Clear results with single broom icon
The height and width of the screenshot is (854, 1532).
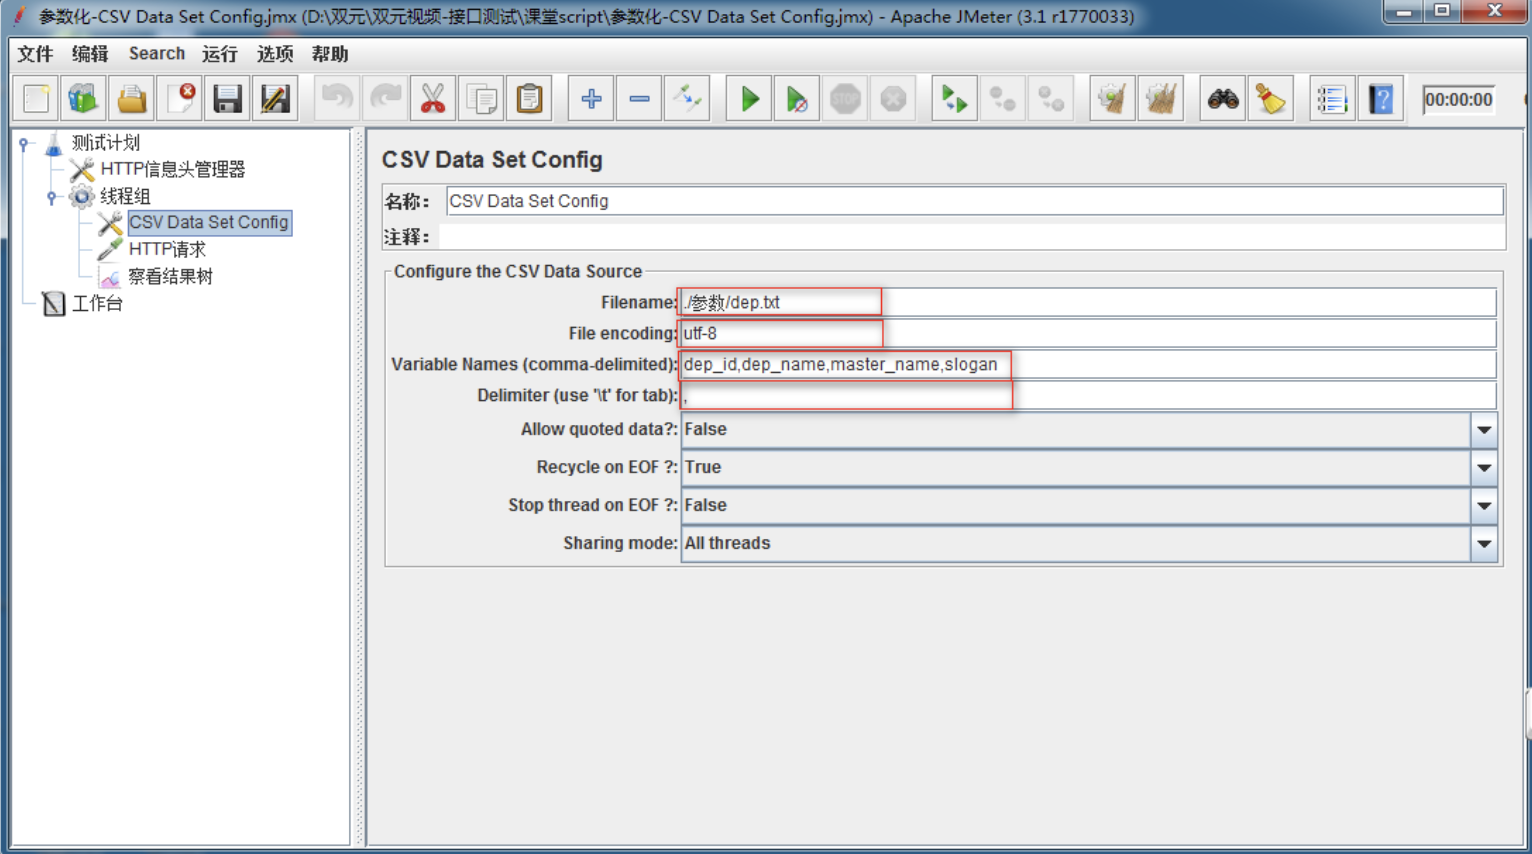1112,99
